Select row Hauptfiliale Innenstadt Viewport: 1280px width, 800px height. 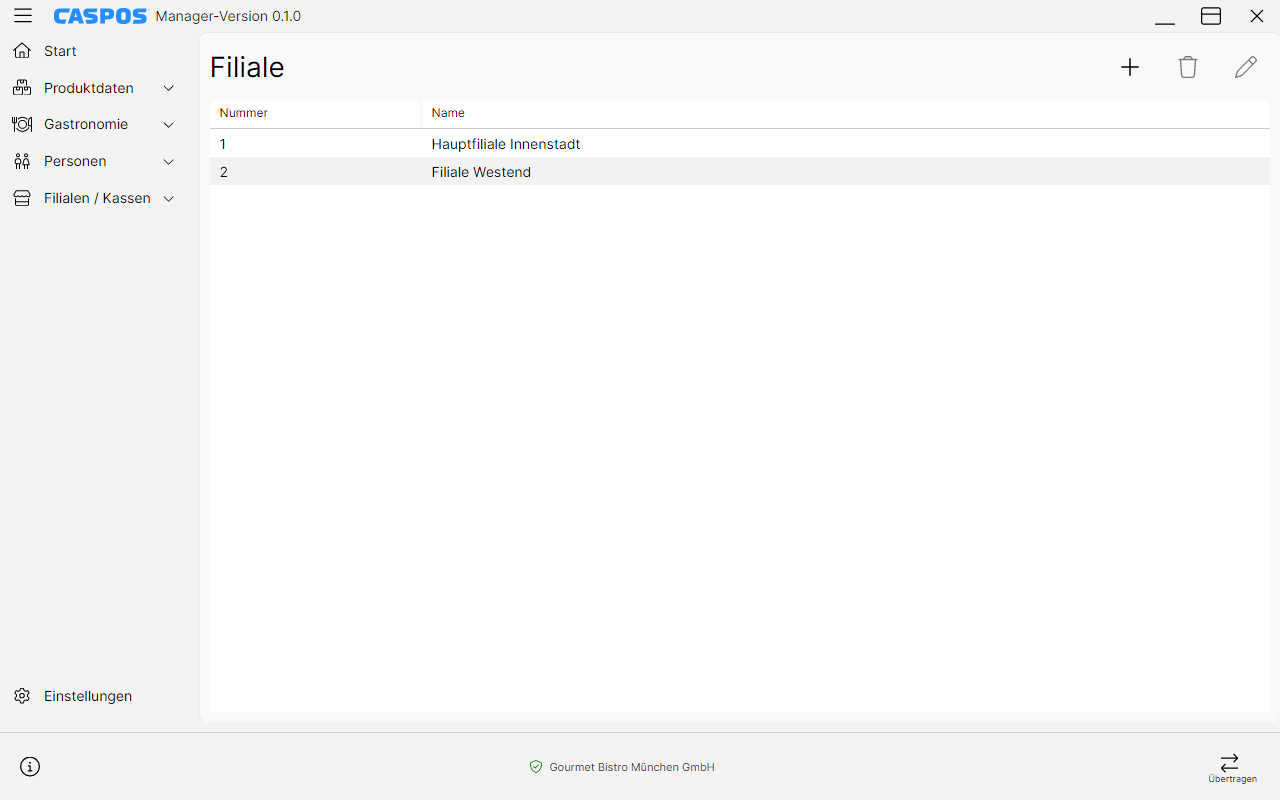[740, 144]
